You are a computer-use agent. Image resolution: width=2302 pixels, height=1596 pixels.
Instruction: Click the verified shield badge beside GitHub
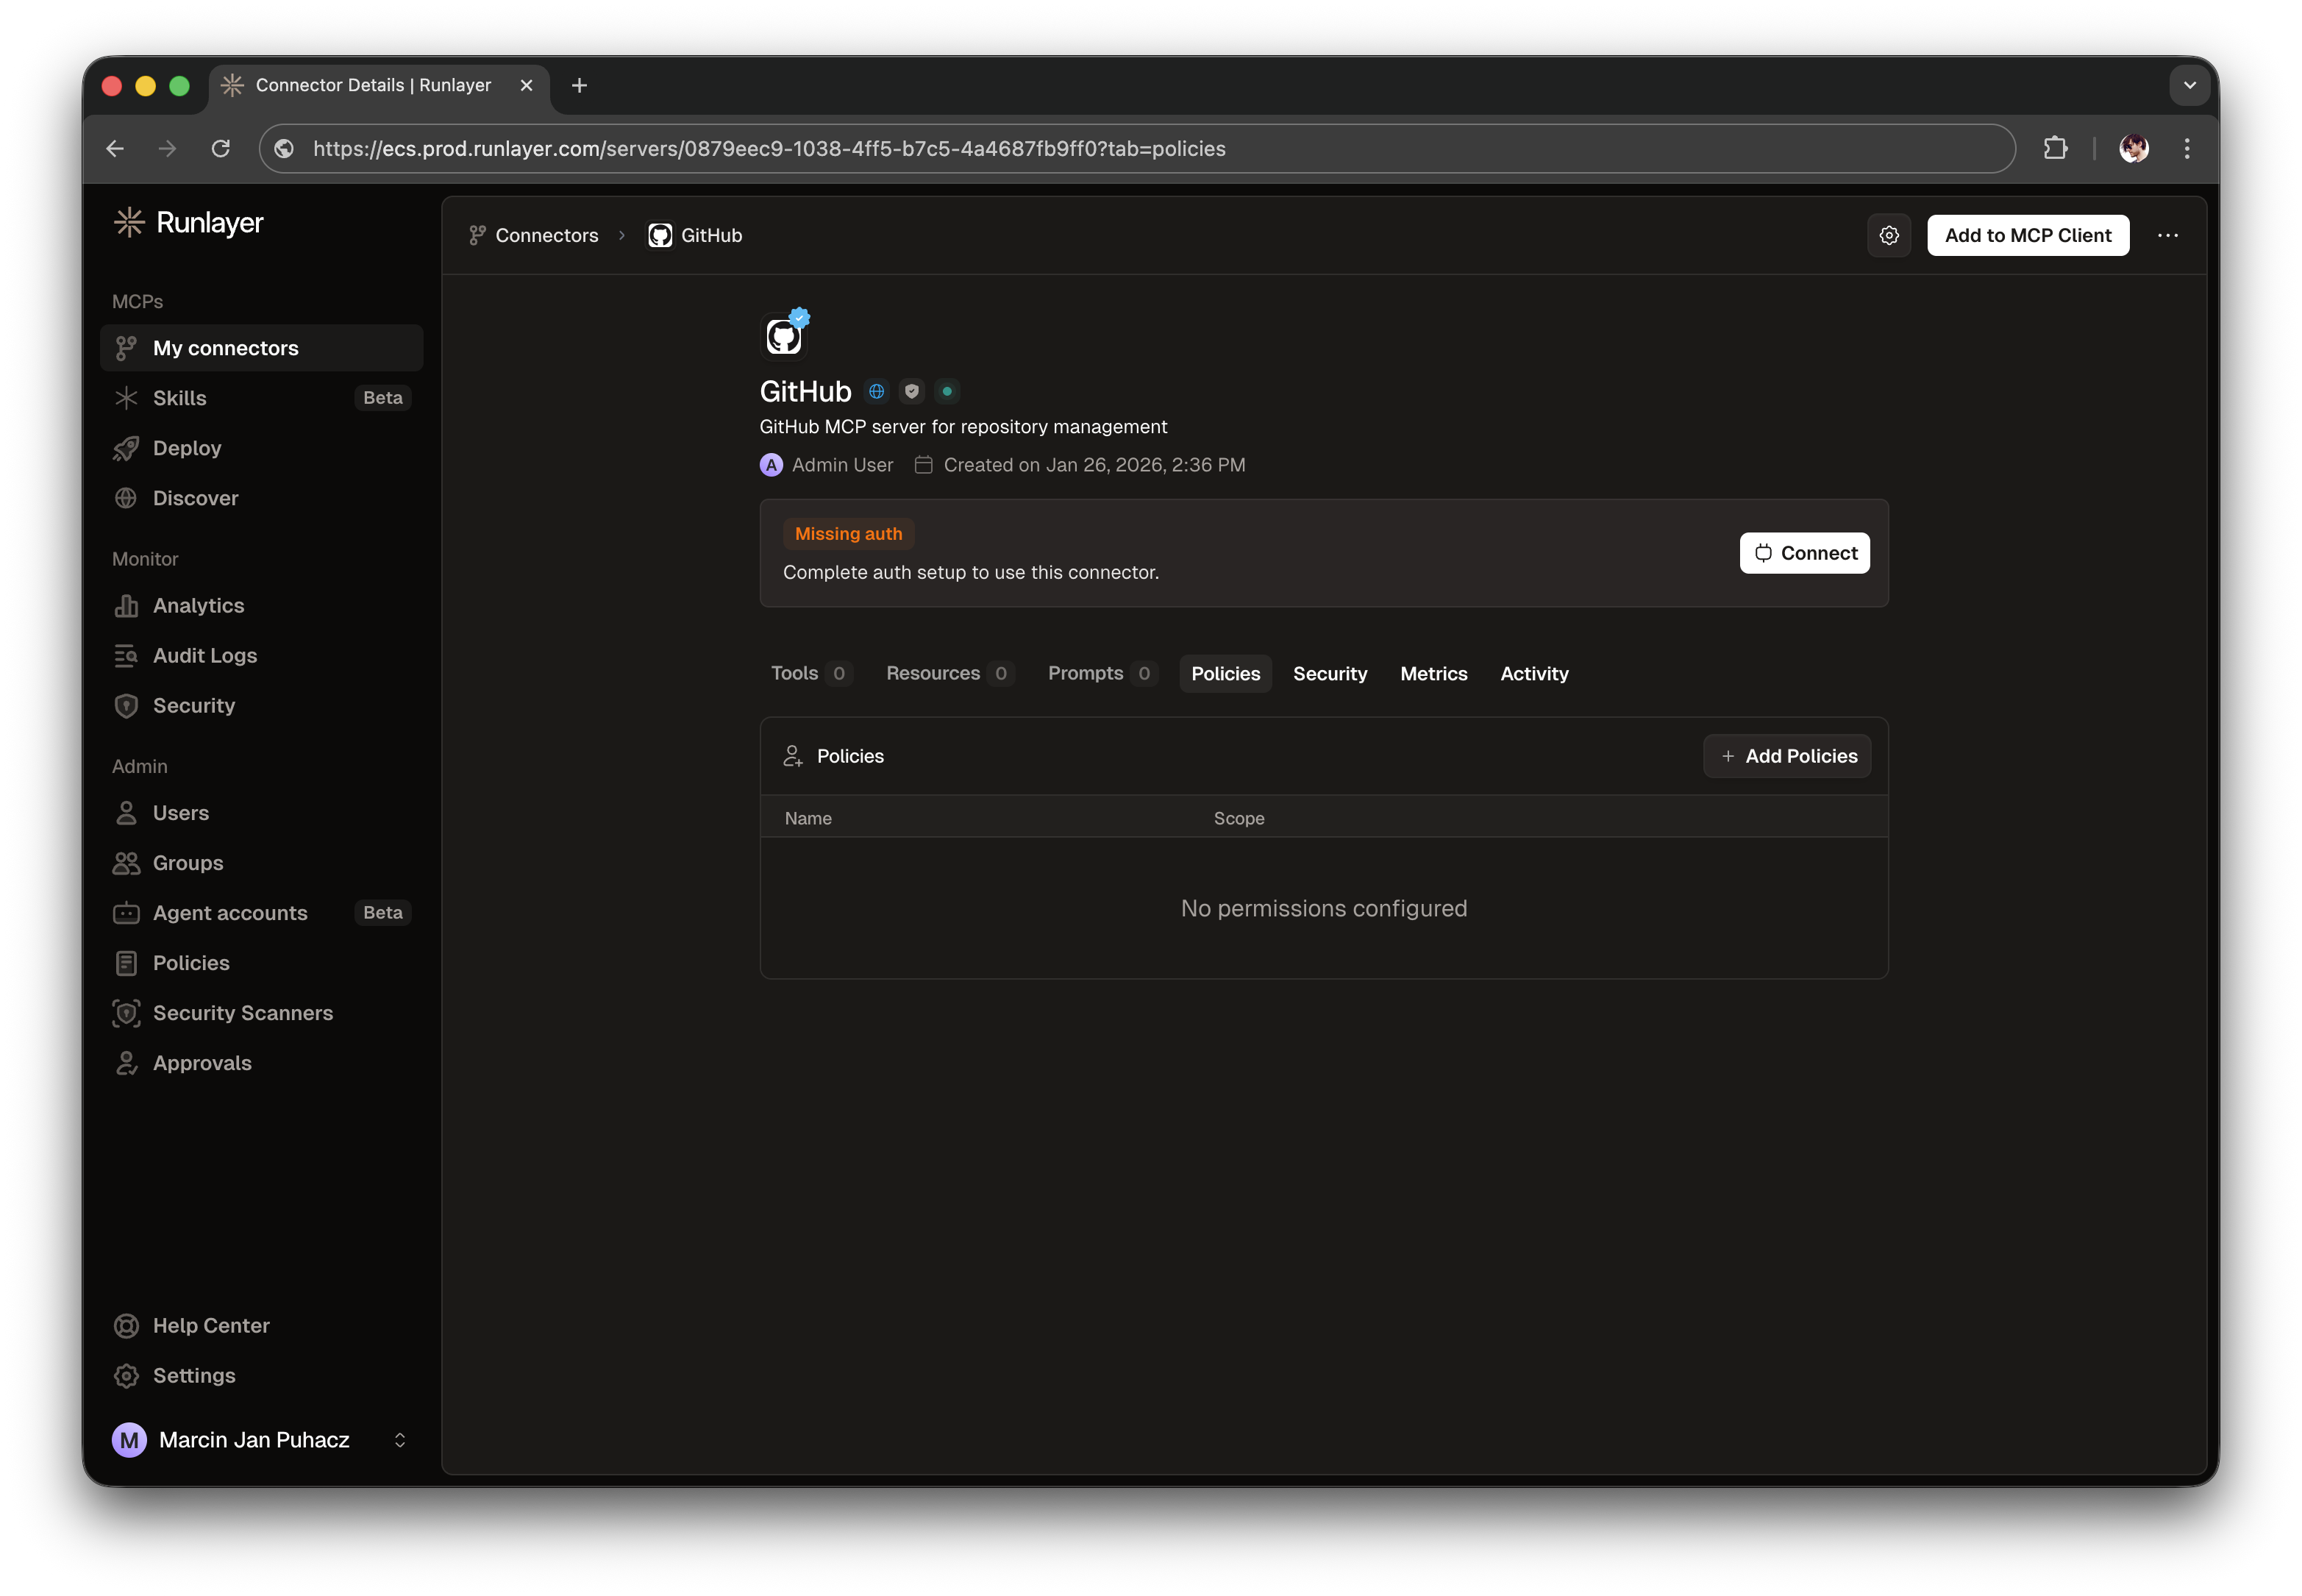coord(911,391)
